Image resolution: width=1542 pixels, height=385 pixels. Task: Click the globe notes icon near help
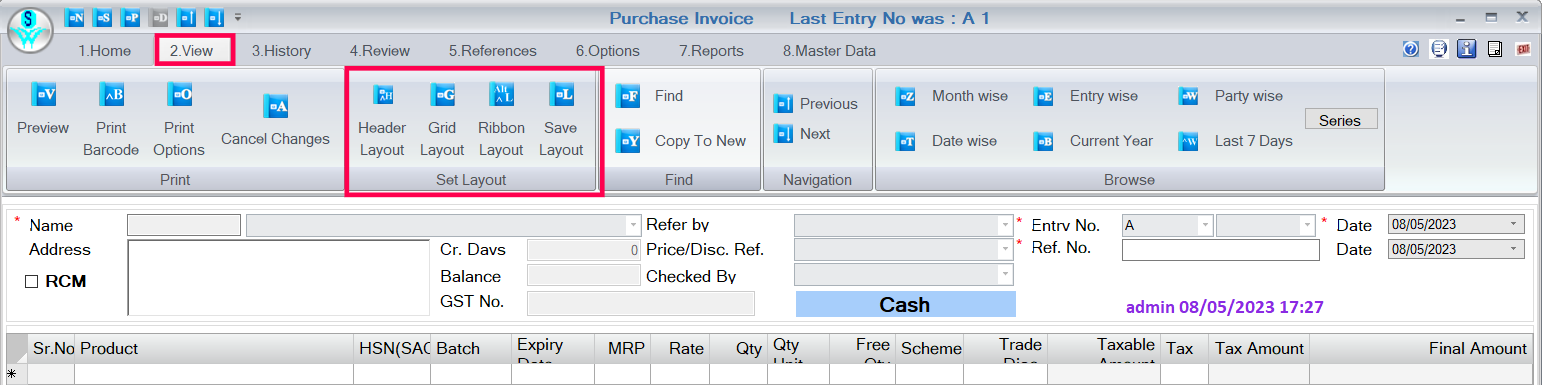(x=1439, y=49)
